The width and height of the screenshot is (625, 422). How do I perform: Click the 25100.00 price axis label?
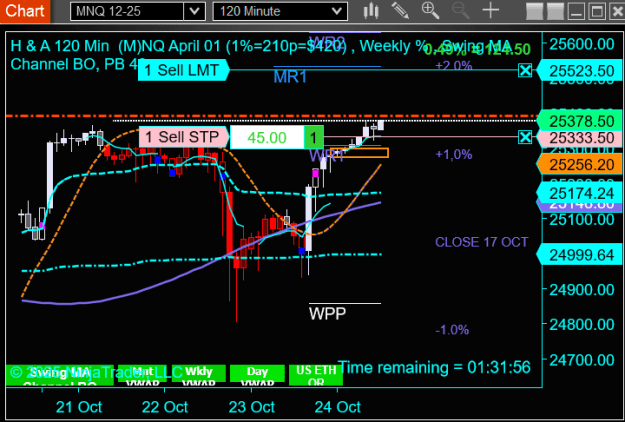tap(582, 219)
